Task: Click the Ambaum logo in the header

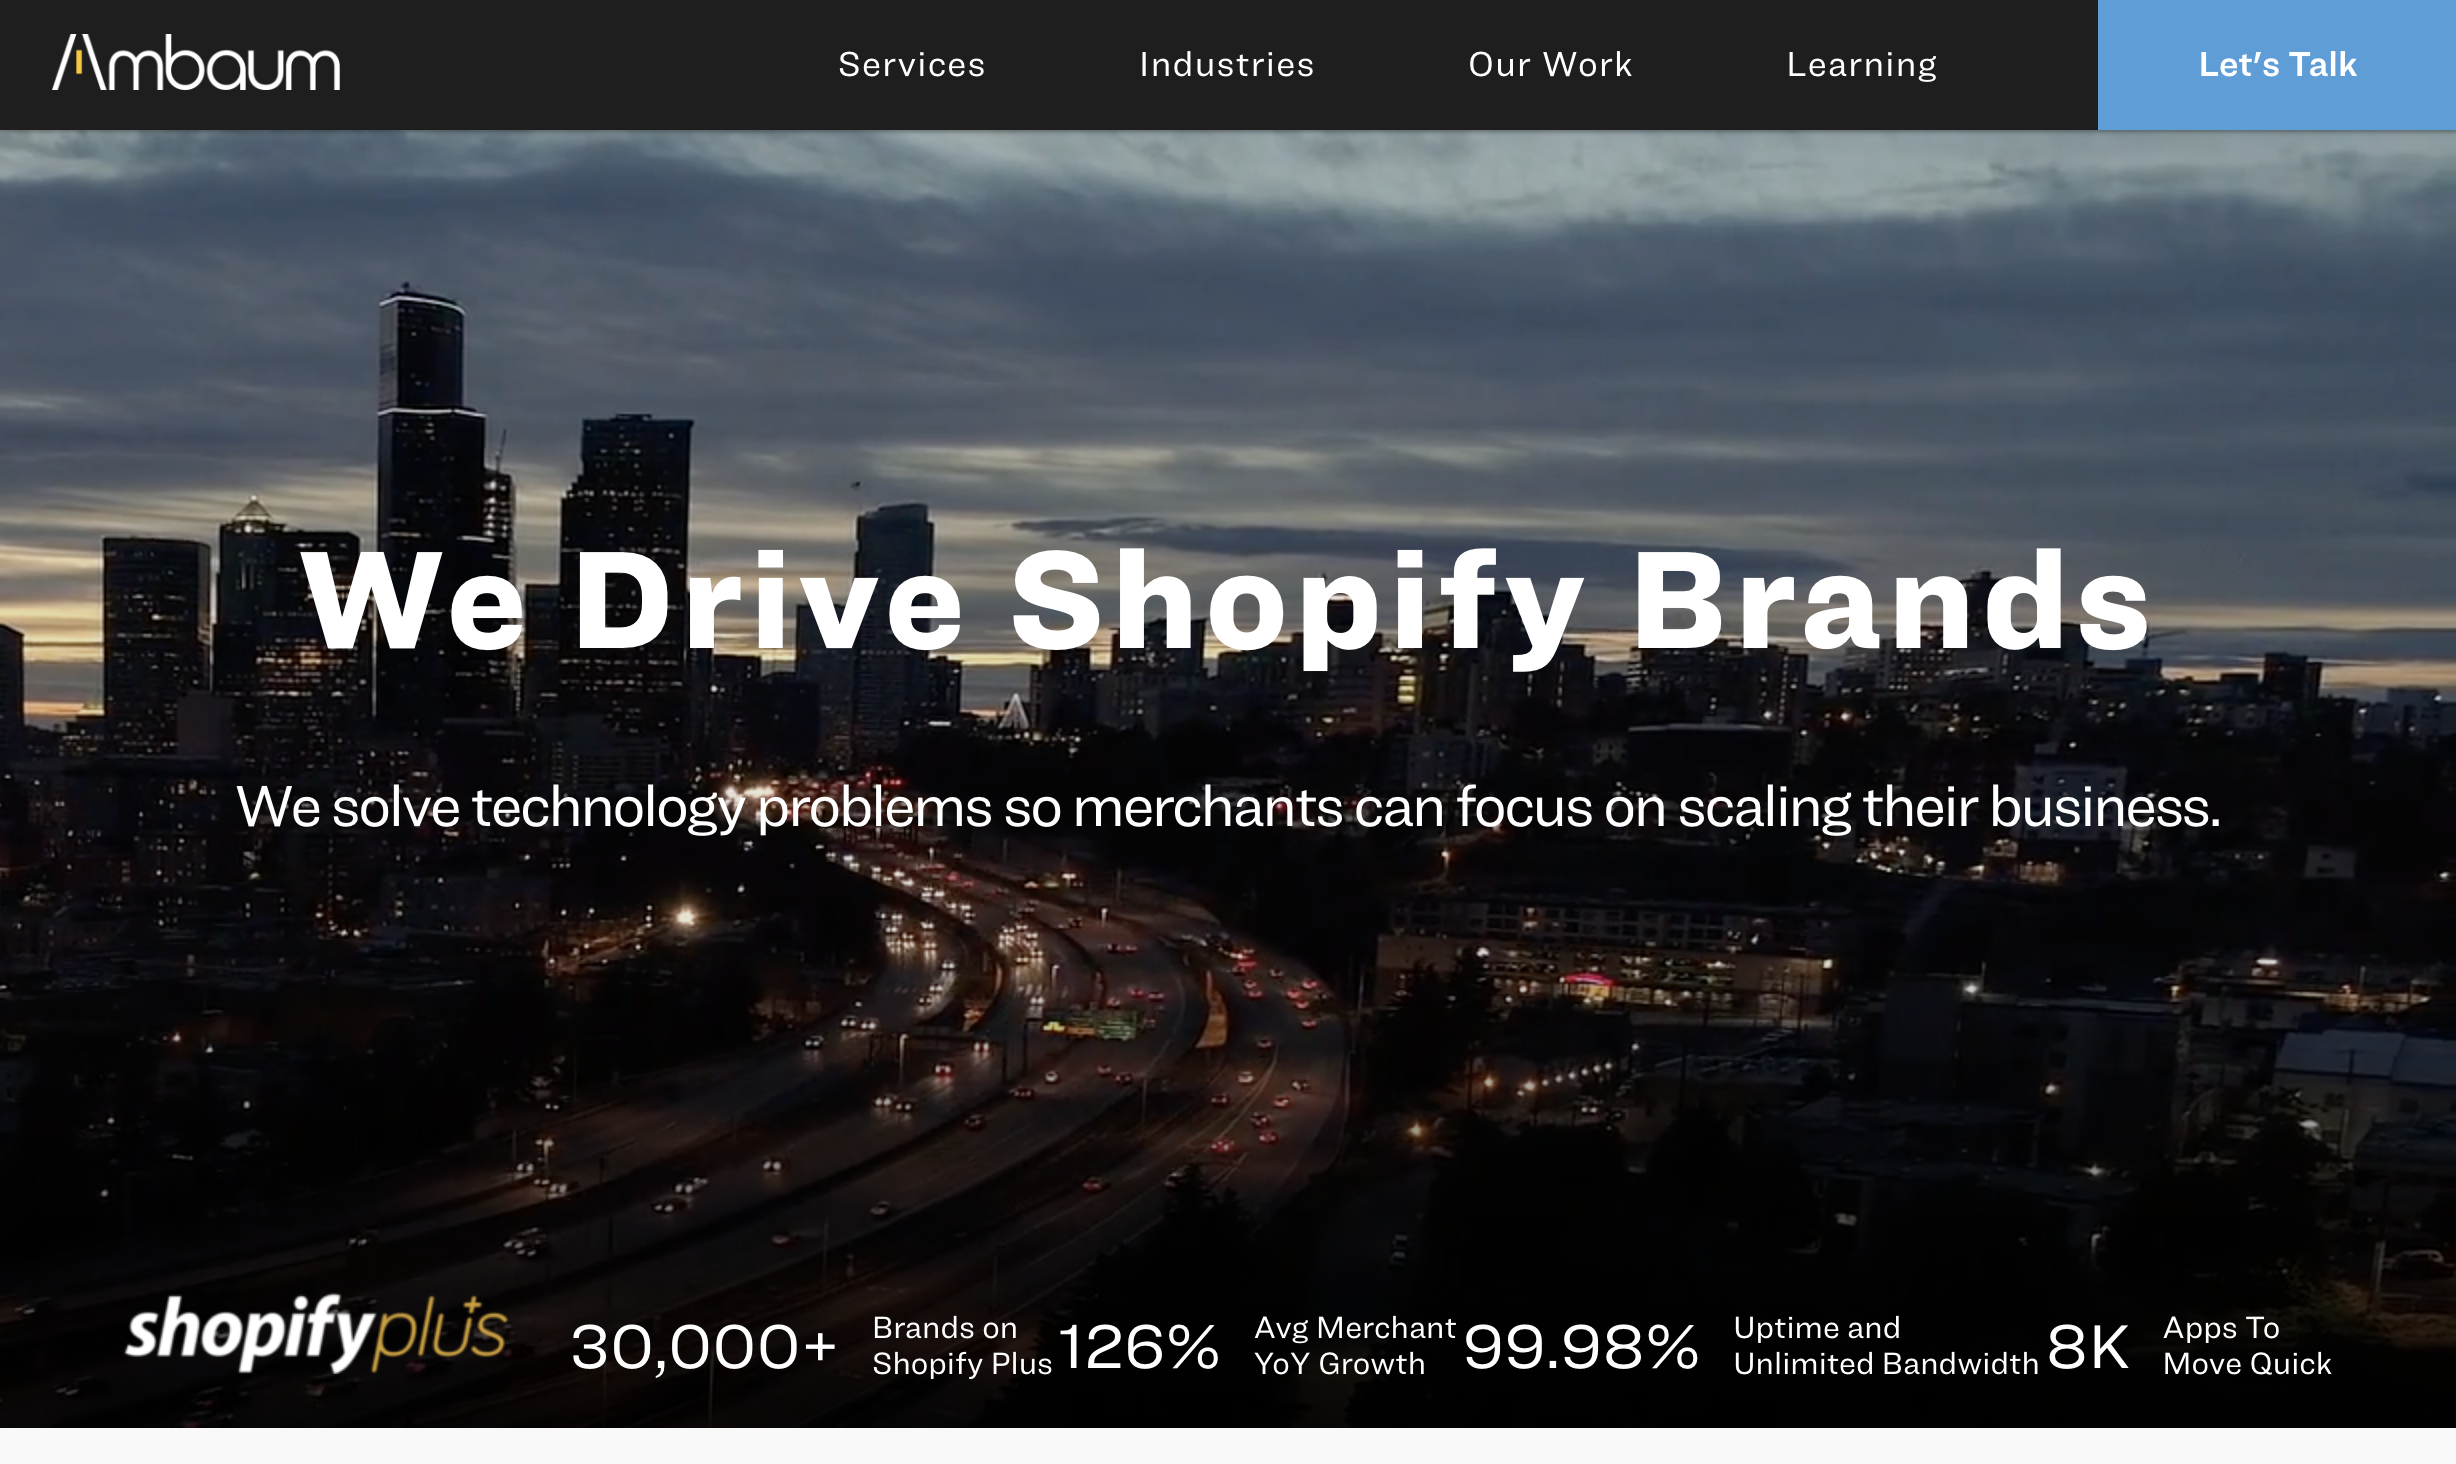Action: pos(196,64)
